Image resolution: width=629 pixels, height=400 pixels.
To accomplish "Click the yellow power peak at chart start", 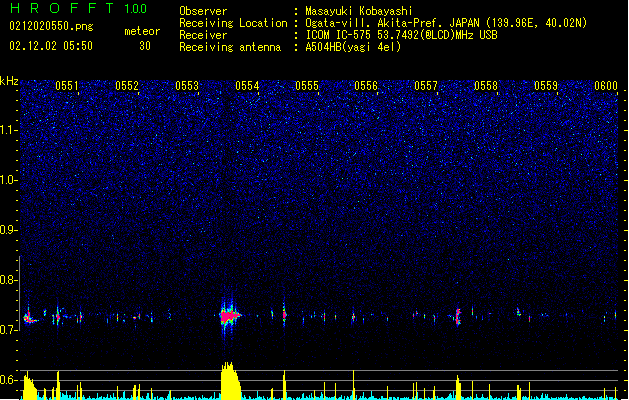I will click(30, 386).
